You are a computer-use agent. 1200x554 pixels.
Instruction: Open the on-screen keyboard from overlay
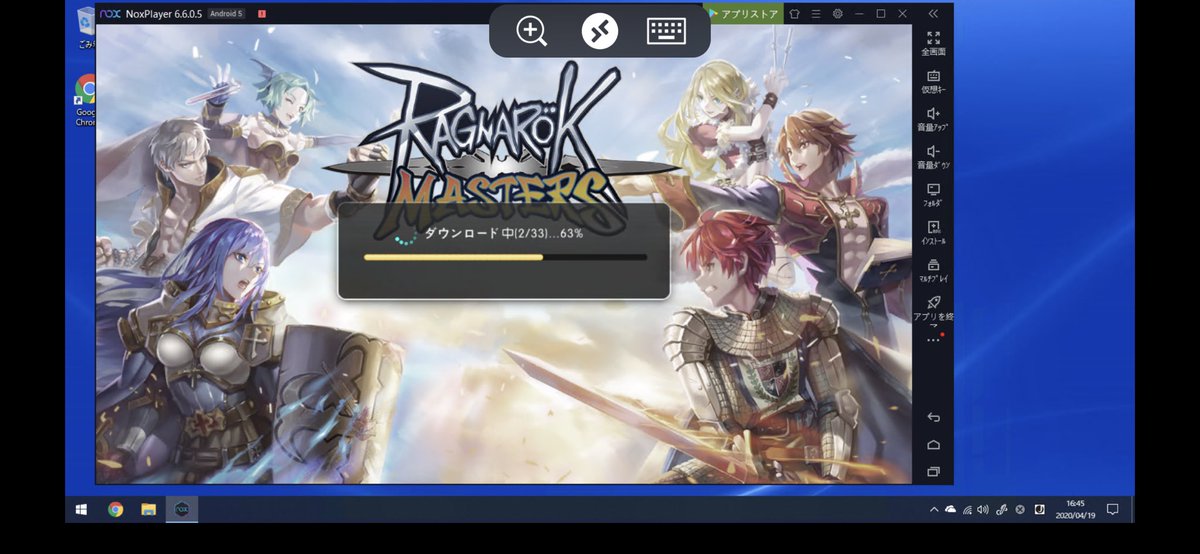pyautogui.click(x=666, y=31)
